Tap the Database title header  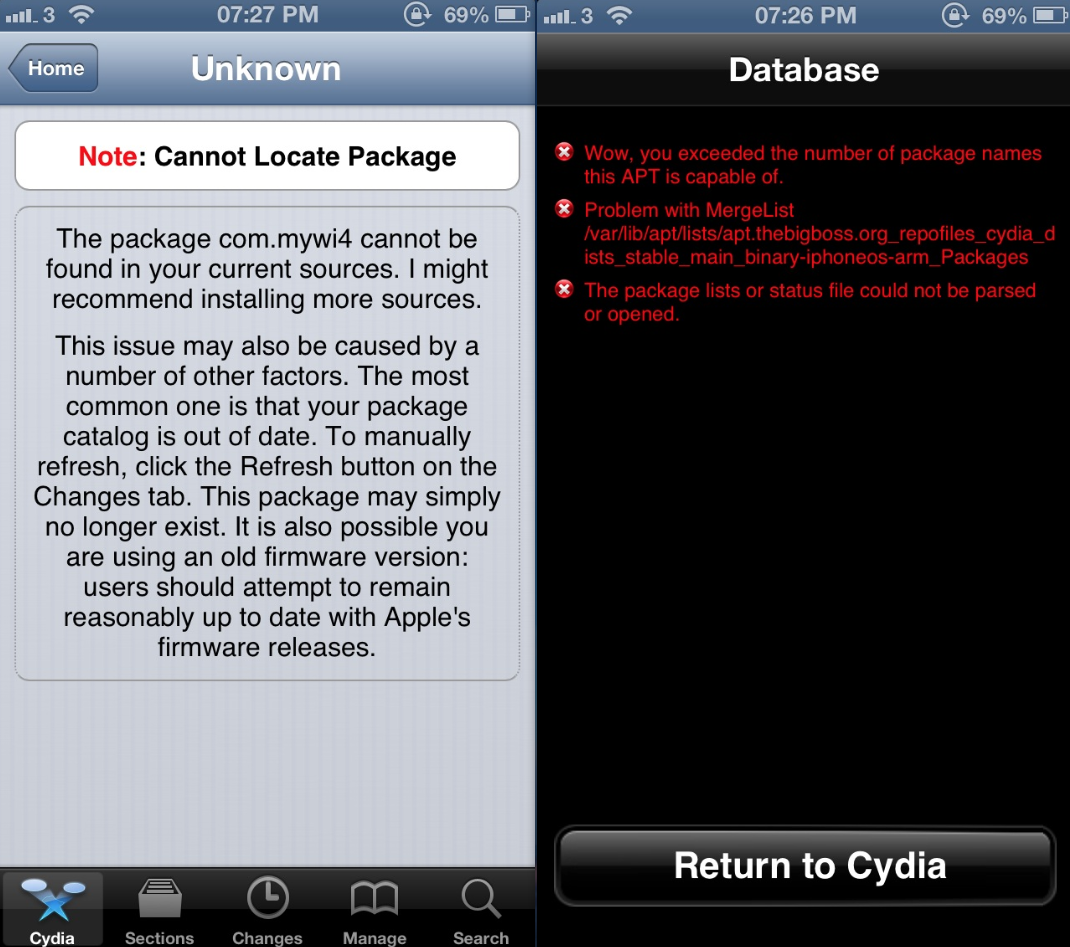pos(804,70)
